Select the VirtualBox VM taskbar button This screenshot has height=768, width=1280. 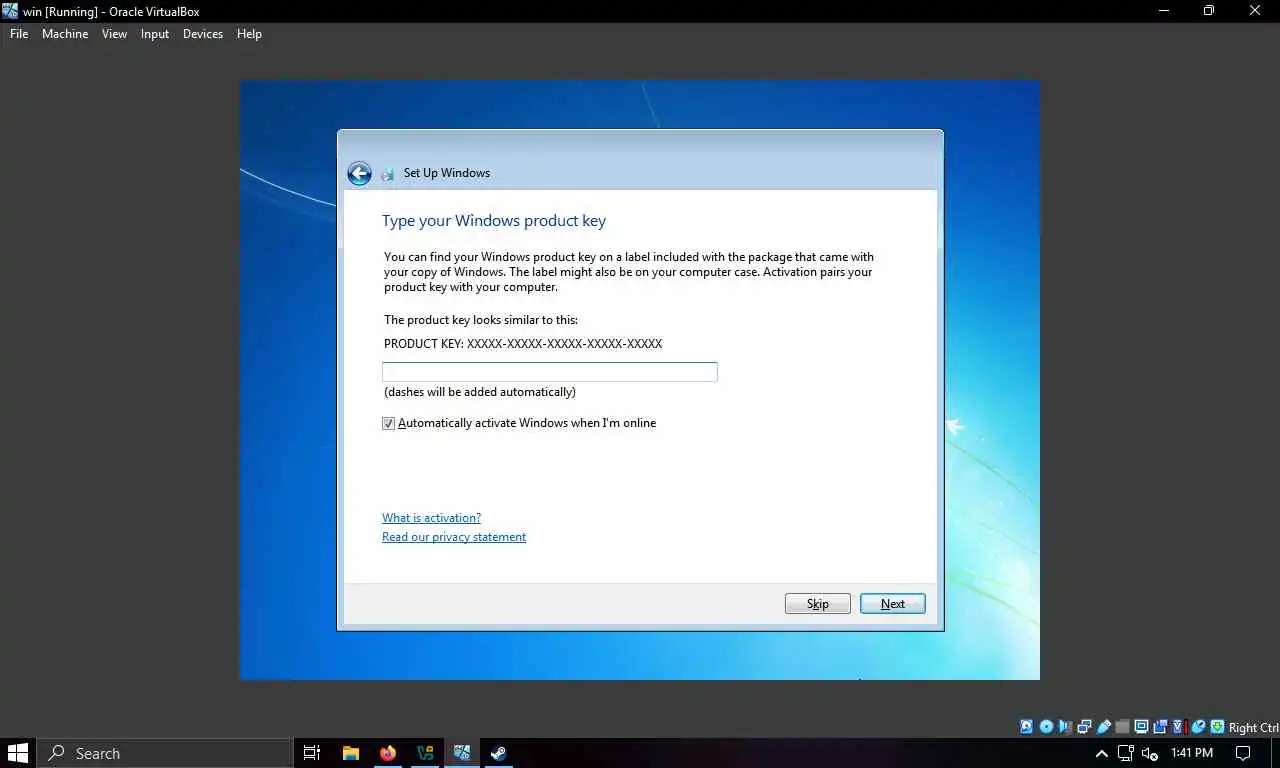click(x=462, y=753)
